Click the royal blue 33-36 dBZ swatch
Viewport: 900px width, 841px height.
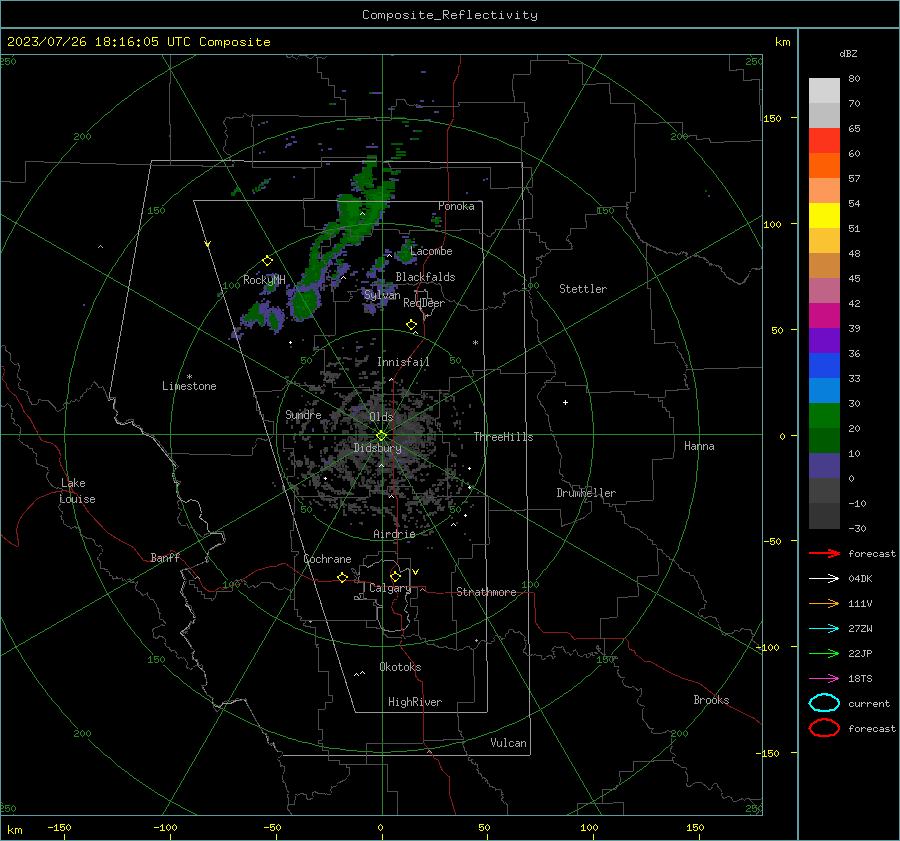click(x=824, y=366)
